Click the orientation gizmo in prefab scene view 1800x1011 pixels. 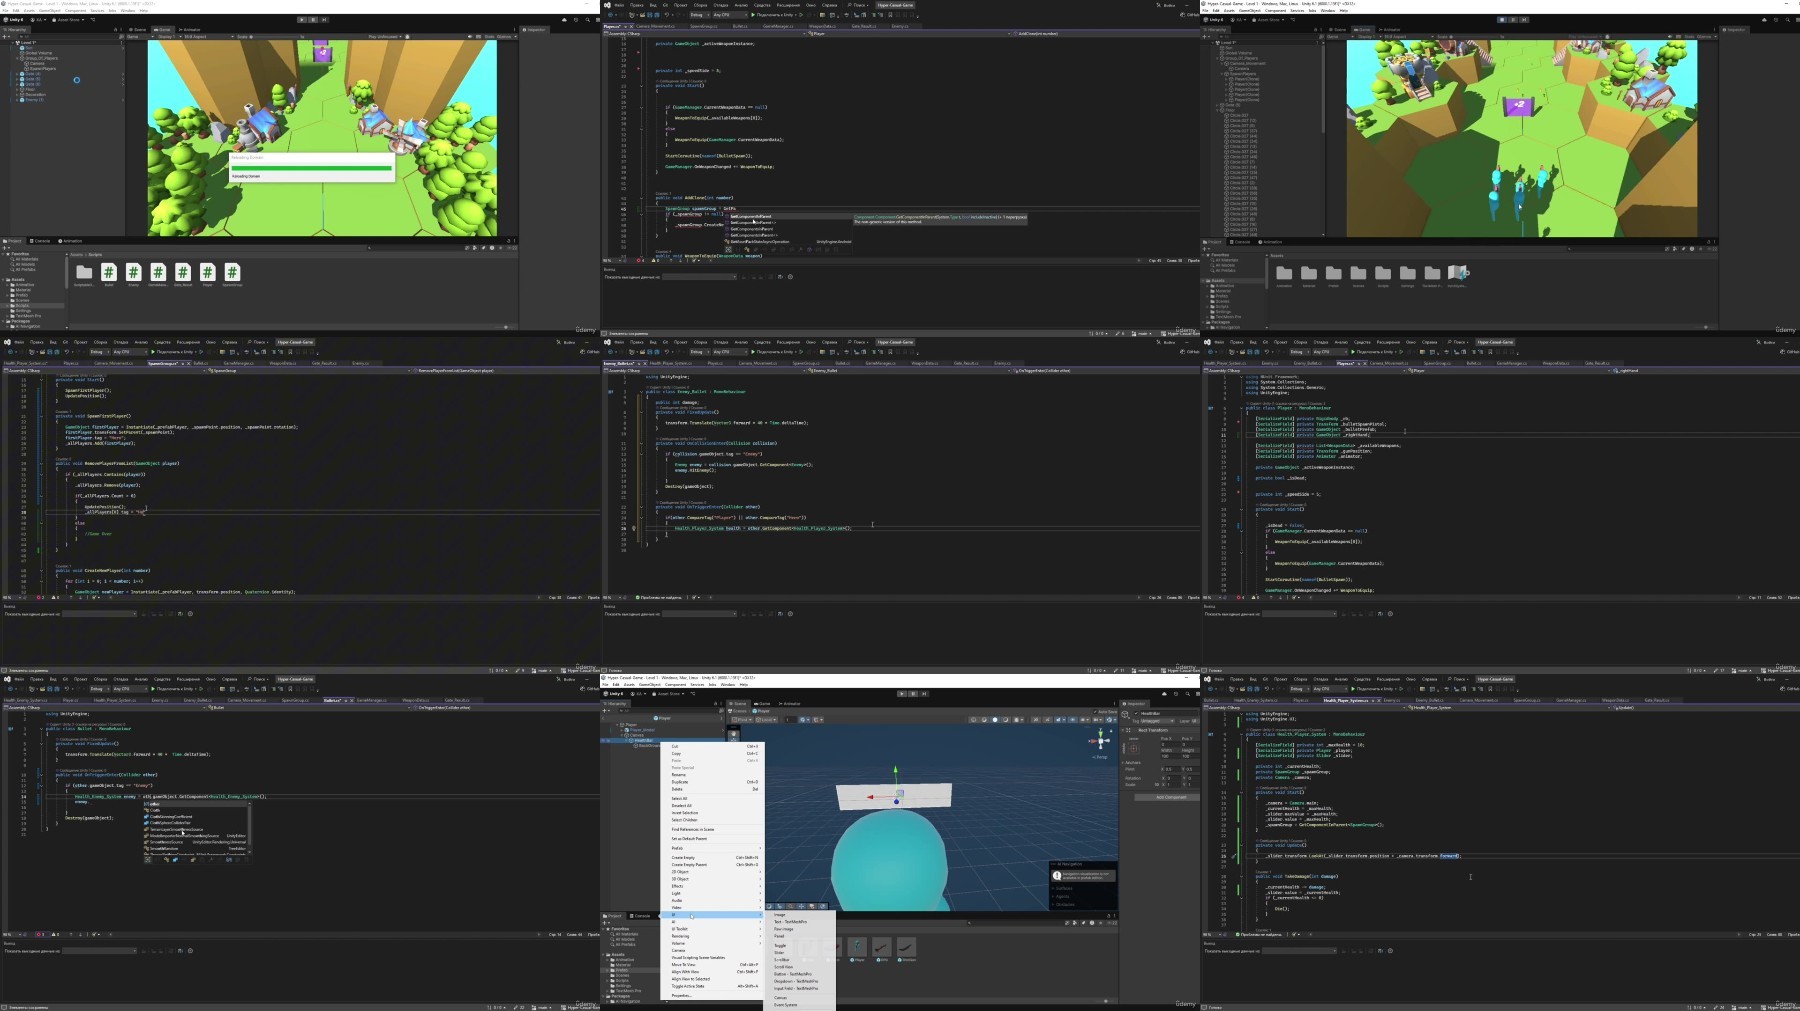pyautogui.click(x=1101, y=740)
